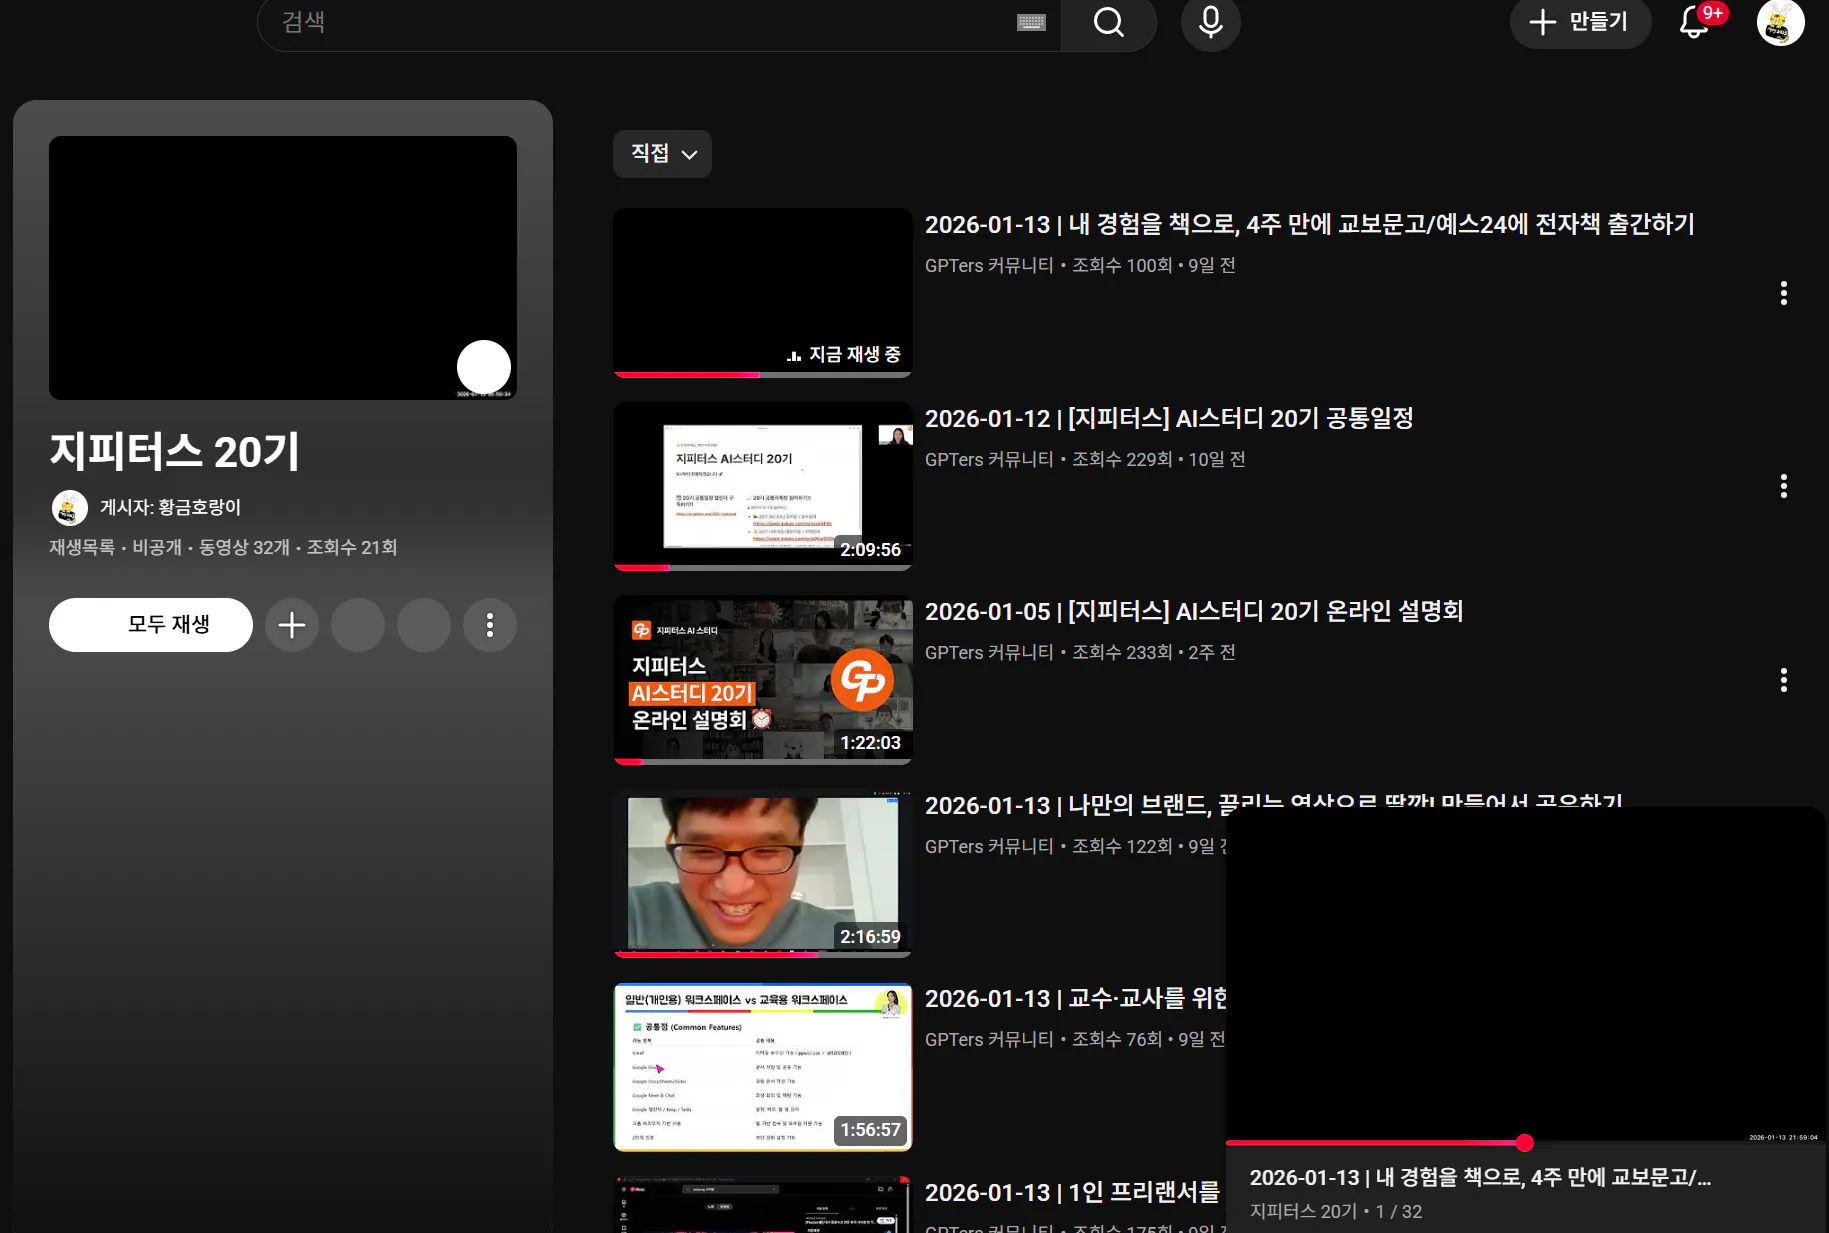Open three-dot menu on the first video
The image size is (1829, 1233).
pyautogui.click(x=1783, y=293)
